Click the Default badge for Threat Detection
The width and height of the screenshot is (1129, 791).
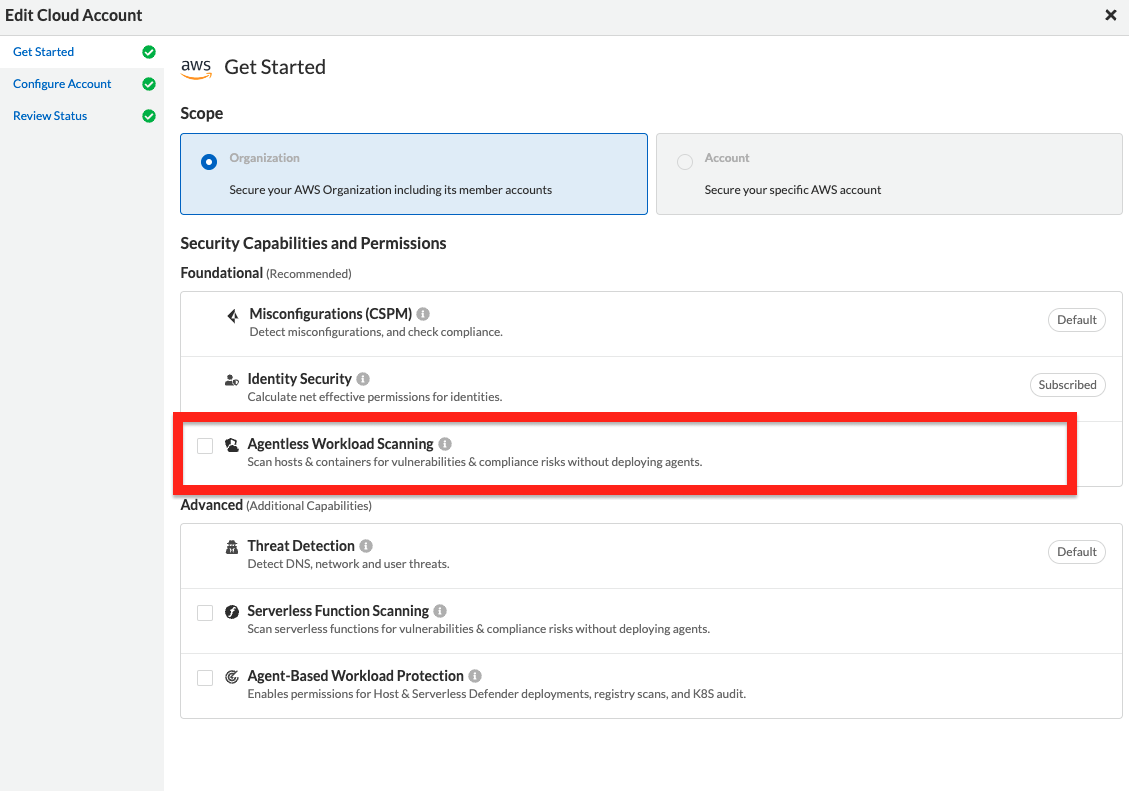pyautogui.click(x=1077, y=552)
